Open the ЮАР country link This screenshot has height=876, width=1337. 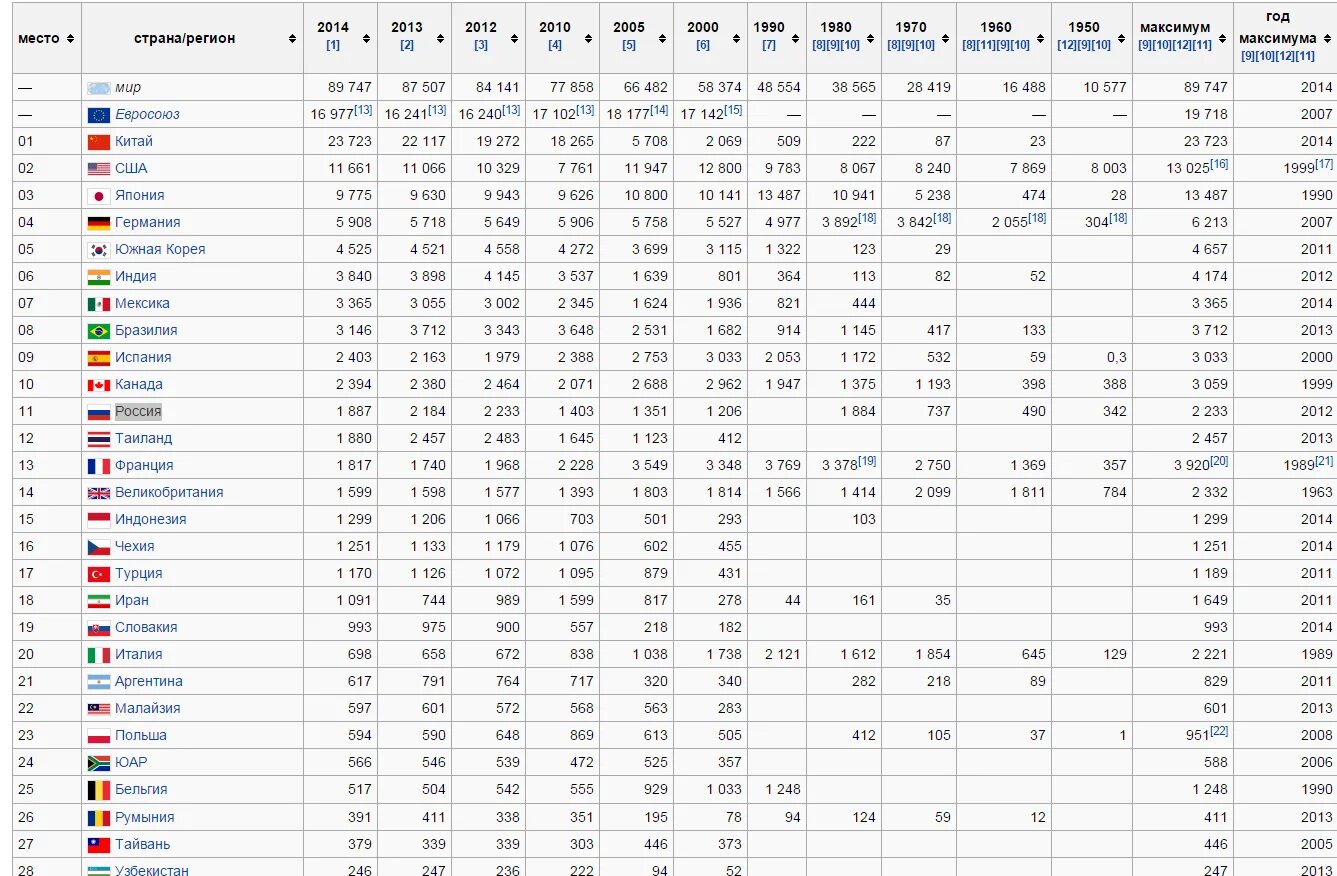[131, 763]
